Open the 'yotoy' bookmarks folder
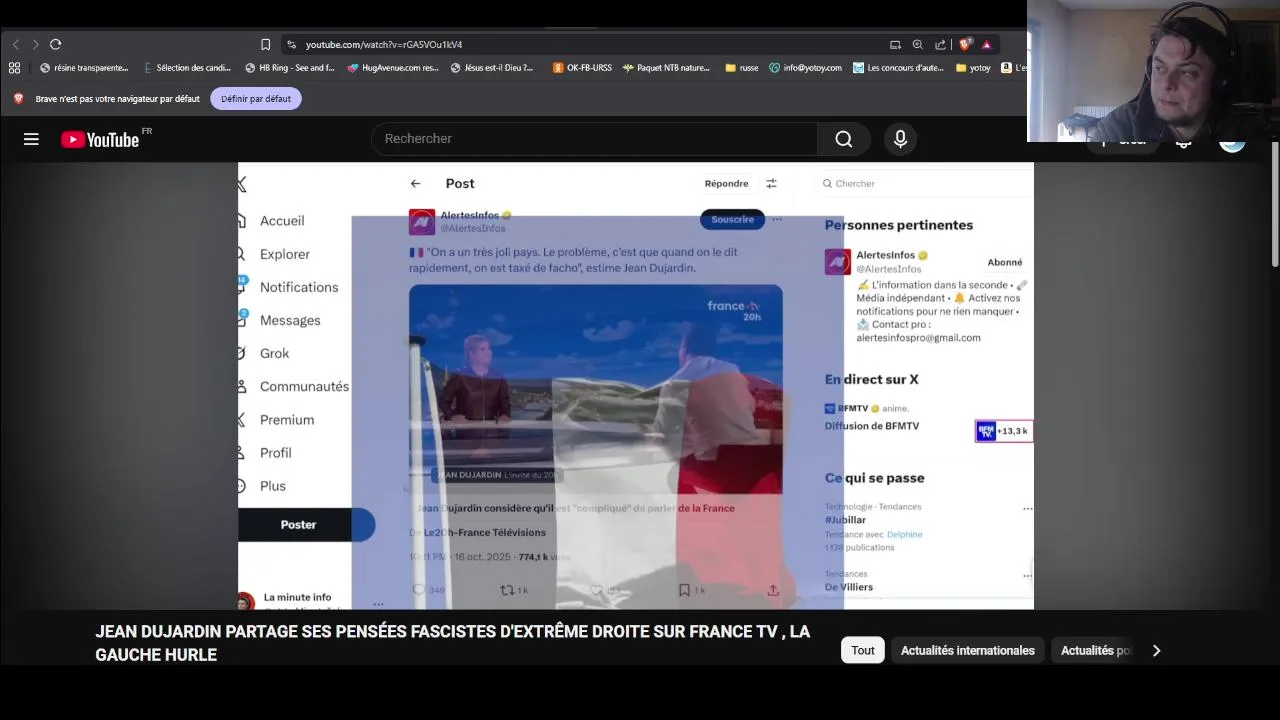 973,68
